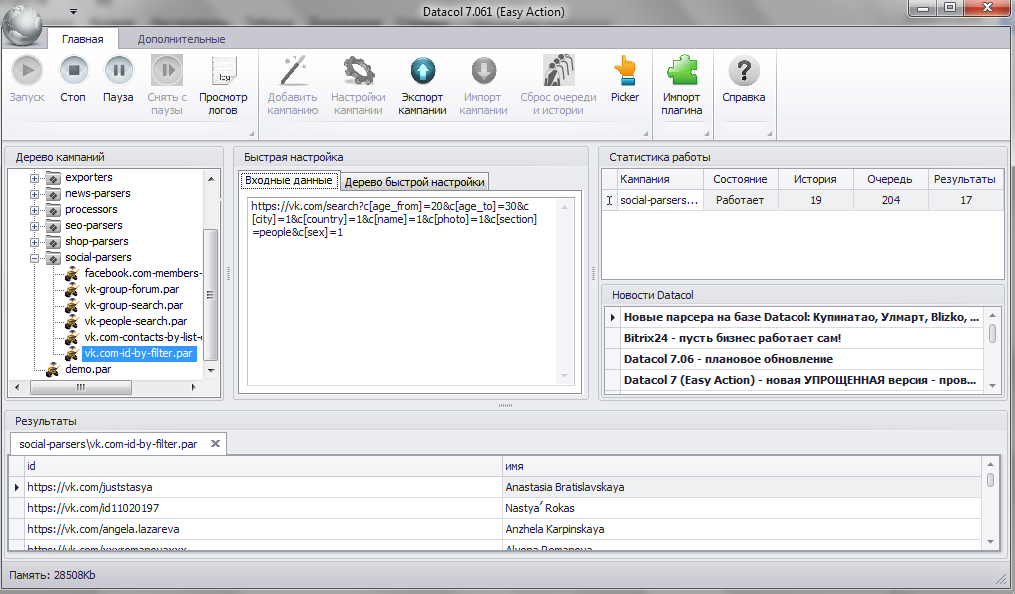Image resolution: width=1015 pixels, height=594 pixels.
Task: Click Импорт кампании download icon
Action: (x=484, y=71)
